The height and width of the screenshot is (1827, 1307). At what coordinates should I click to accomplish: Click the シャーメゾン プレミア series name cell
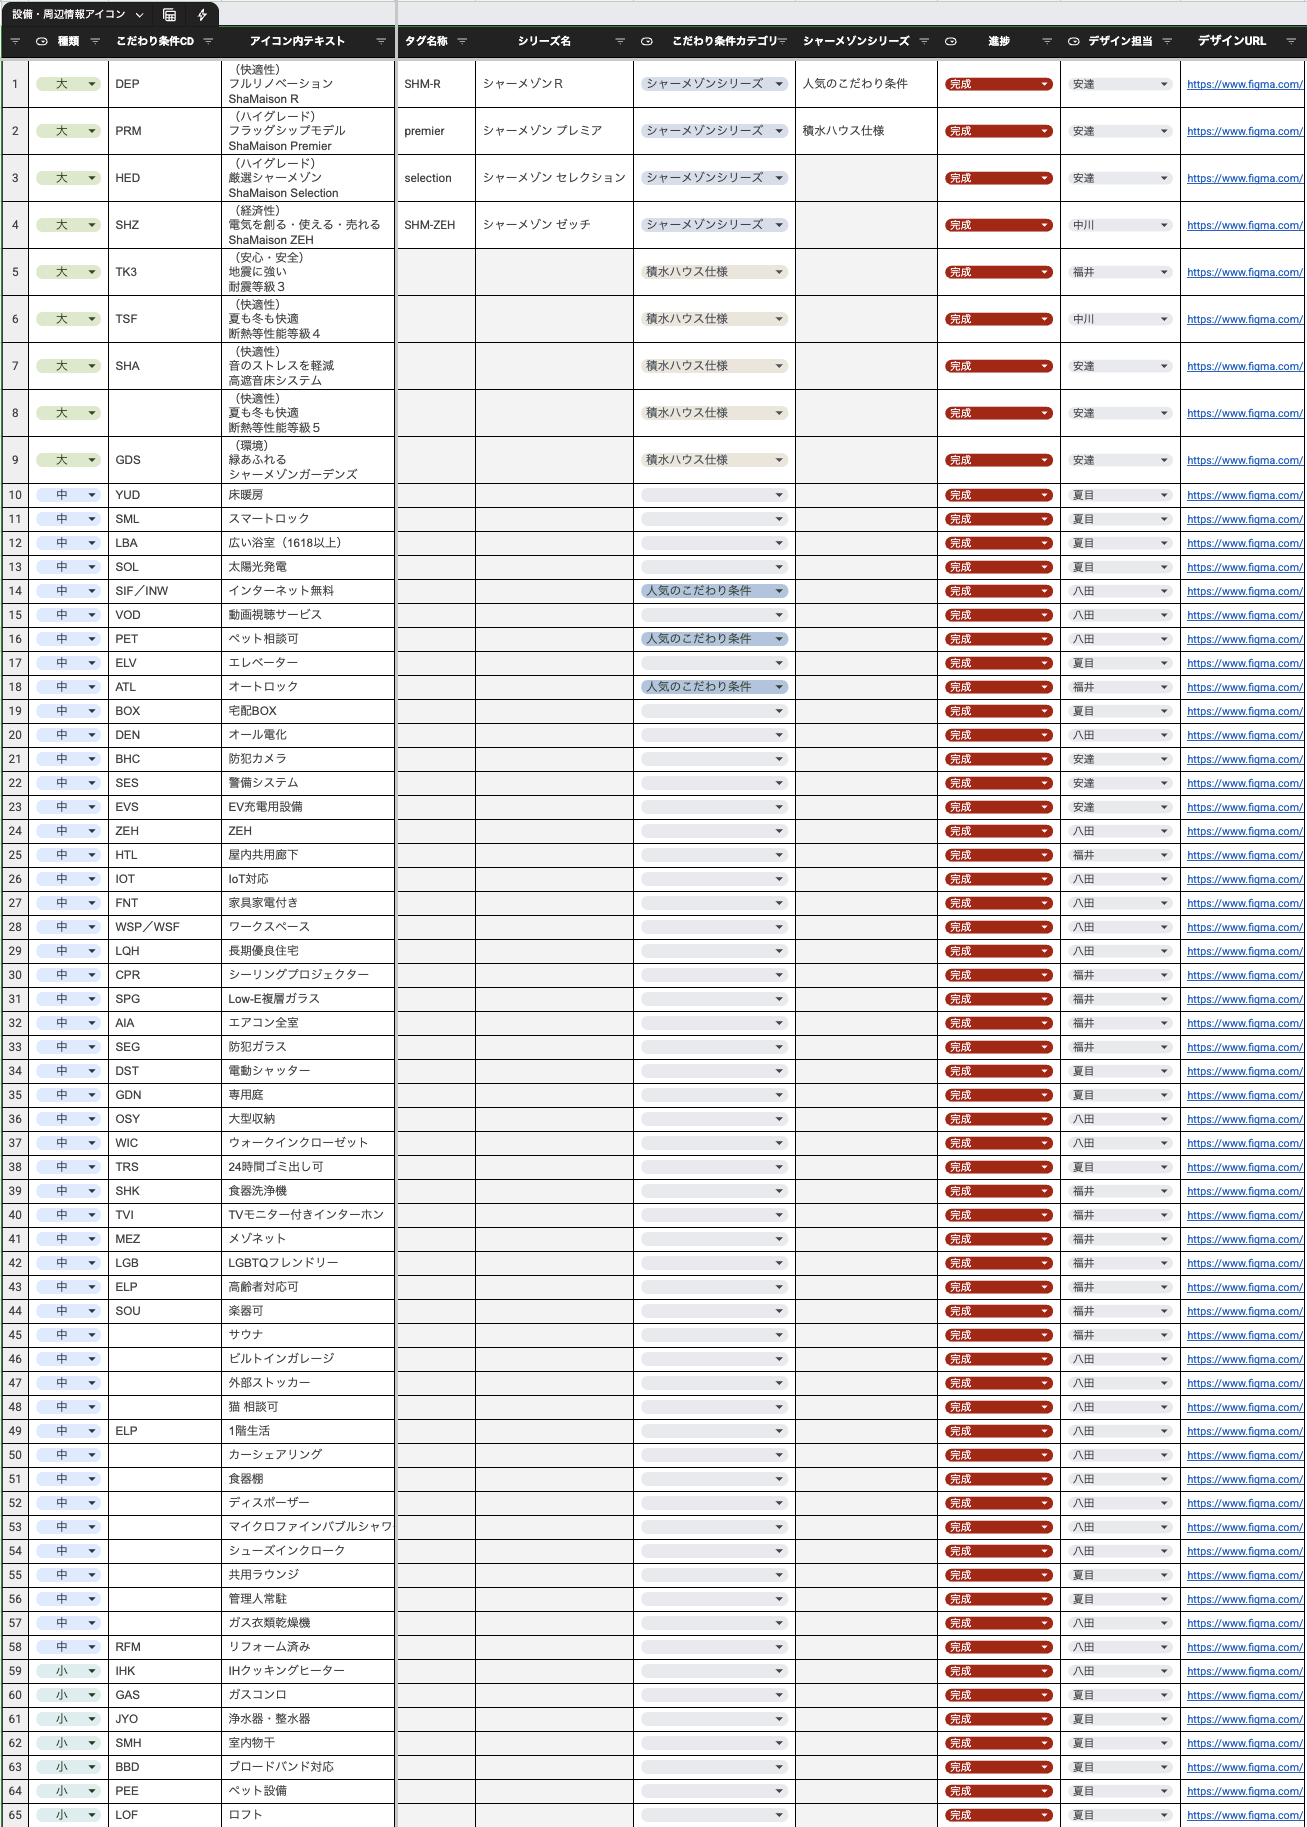click(x=554, y=131)
